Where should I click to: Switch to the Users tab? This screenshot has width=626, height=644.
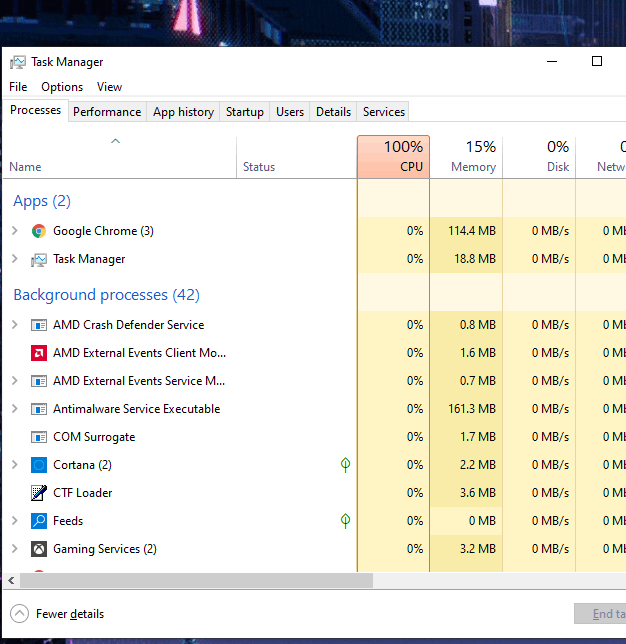pos(290,112)
